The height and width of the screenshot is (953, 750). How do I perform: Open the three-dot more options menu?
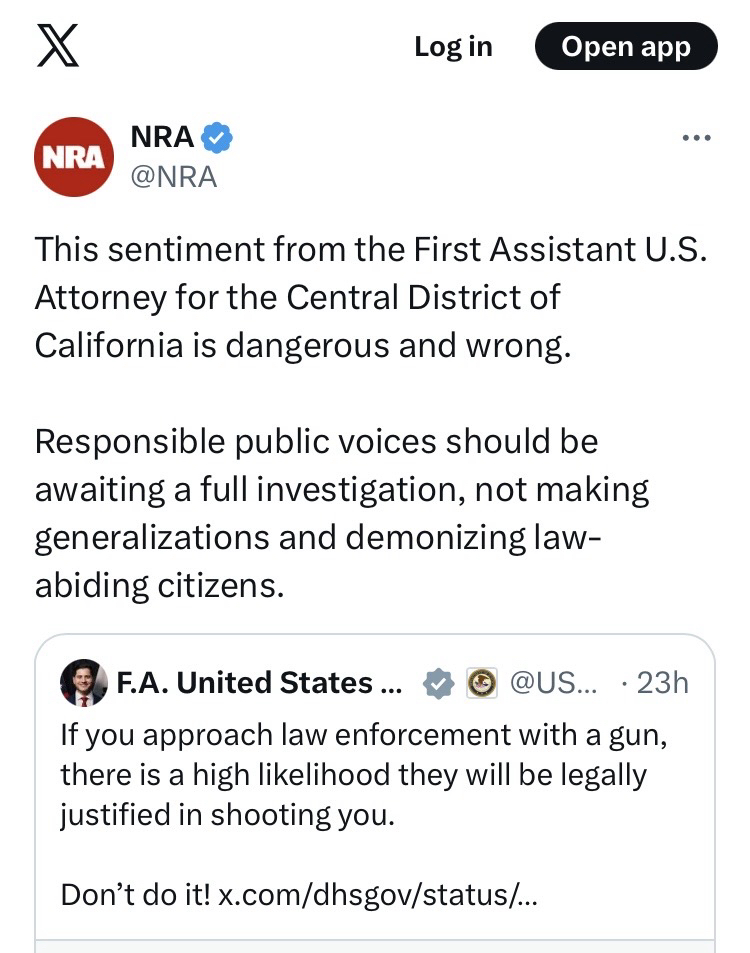696,138
